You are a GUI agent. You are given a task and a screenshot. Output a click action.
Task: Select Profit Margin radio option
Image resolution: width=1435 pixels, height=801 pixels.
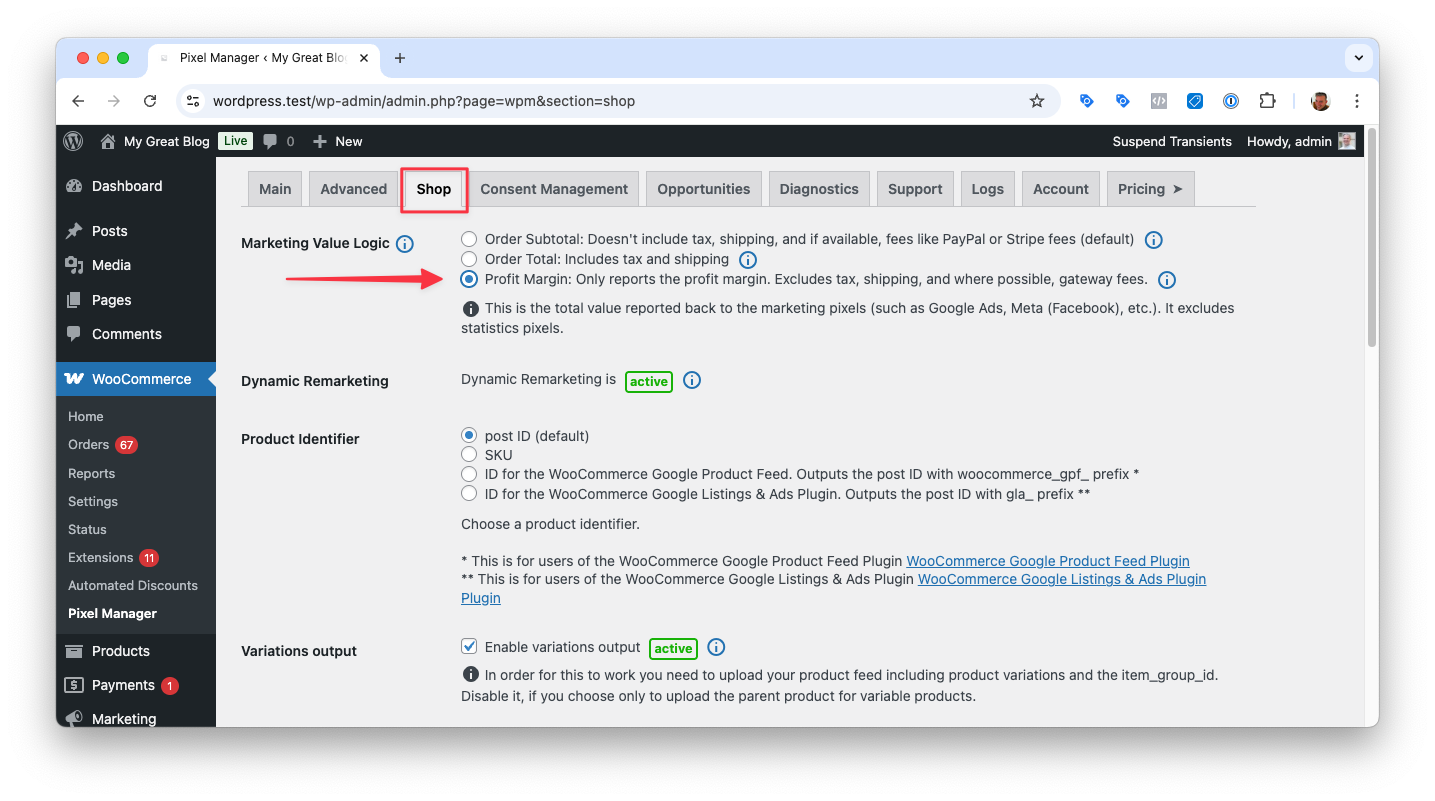click(469, 279)
